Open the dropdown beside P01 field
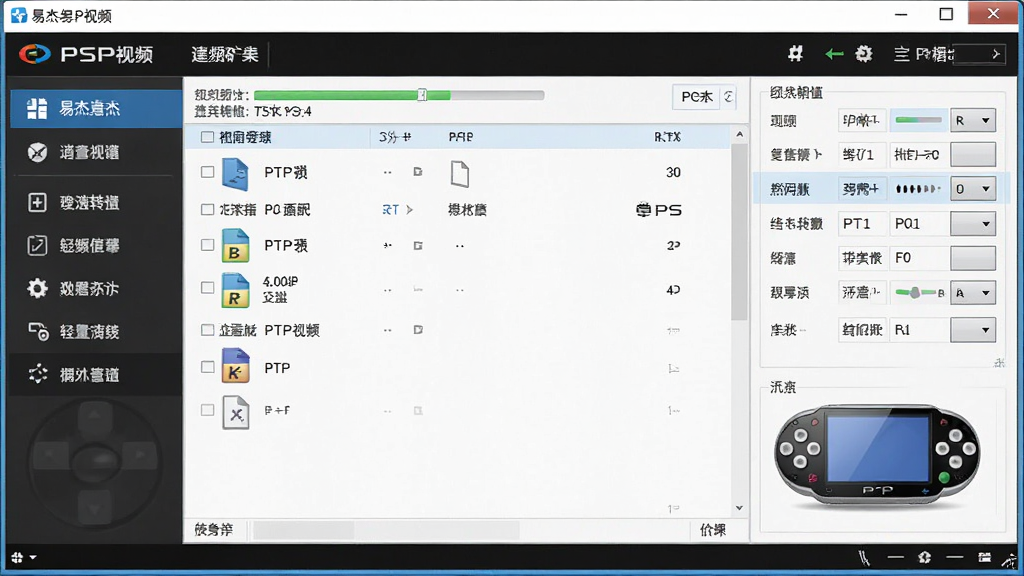The height and width of the screenshot is (576, 1024). point(973,224)
